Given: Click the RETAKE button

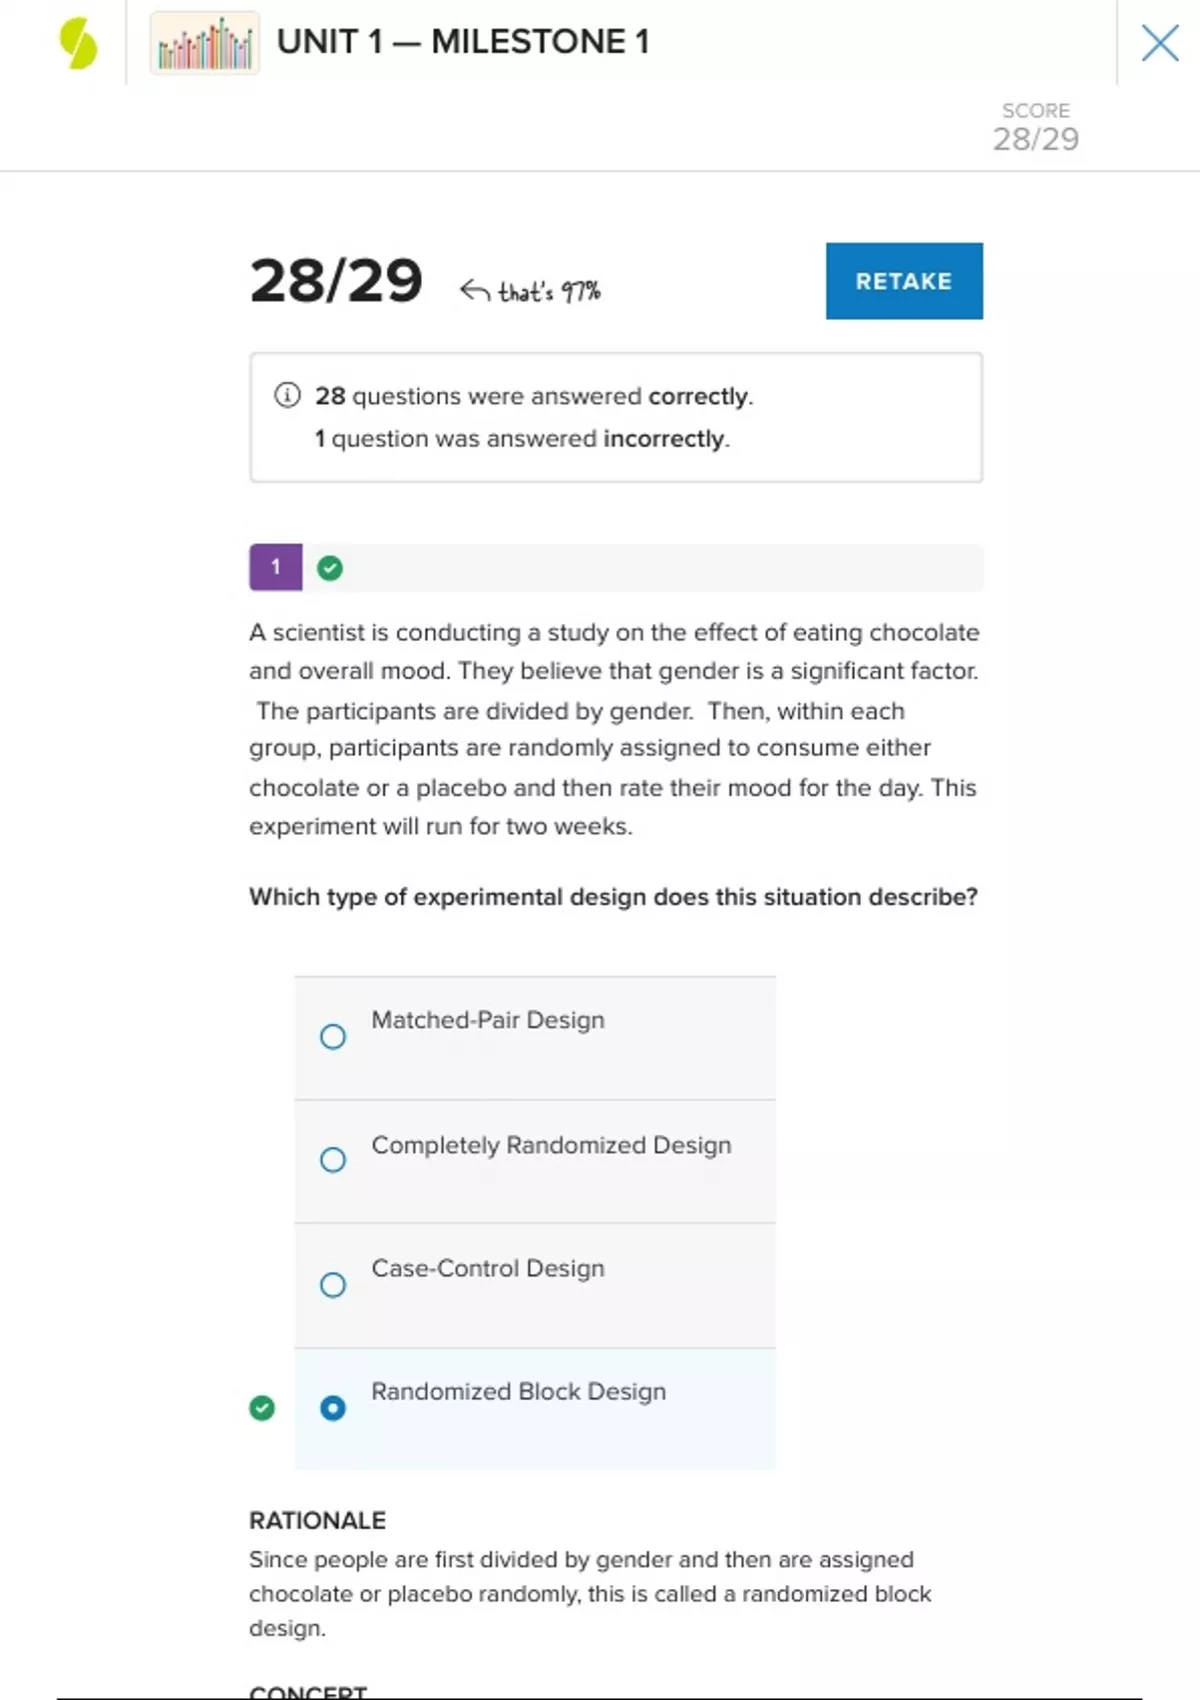Looking at the screenshot, I should tap(903, 281).
